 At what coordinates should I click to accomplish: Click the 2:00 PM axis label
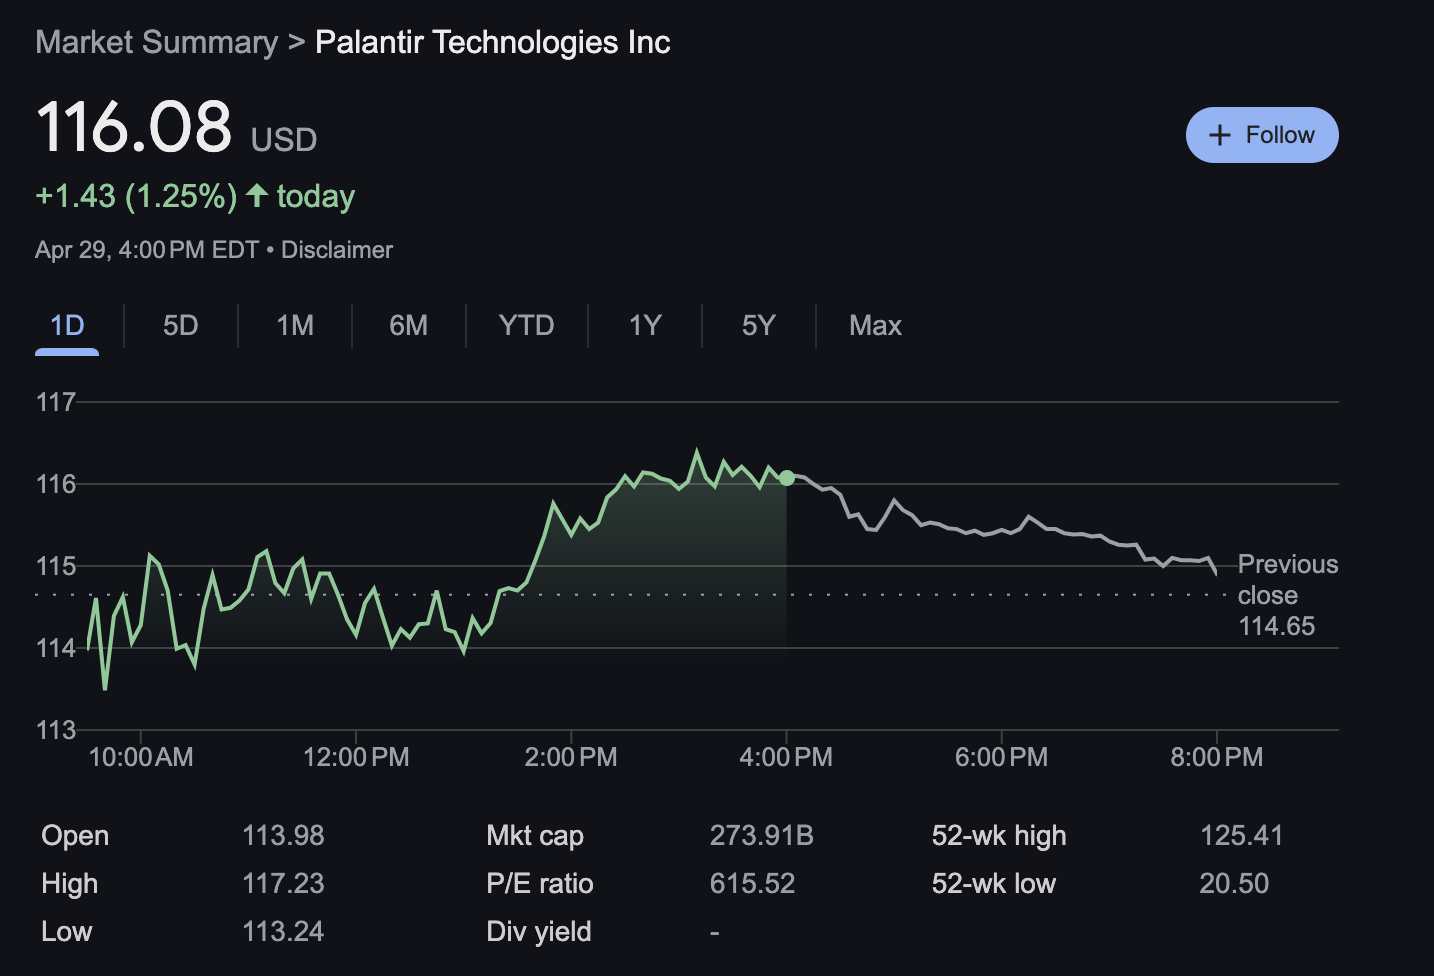pyautogui.click(x=571, y=757)
